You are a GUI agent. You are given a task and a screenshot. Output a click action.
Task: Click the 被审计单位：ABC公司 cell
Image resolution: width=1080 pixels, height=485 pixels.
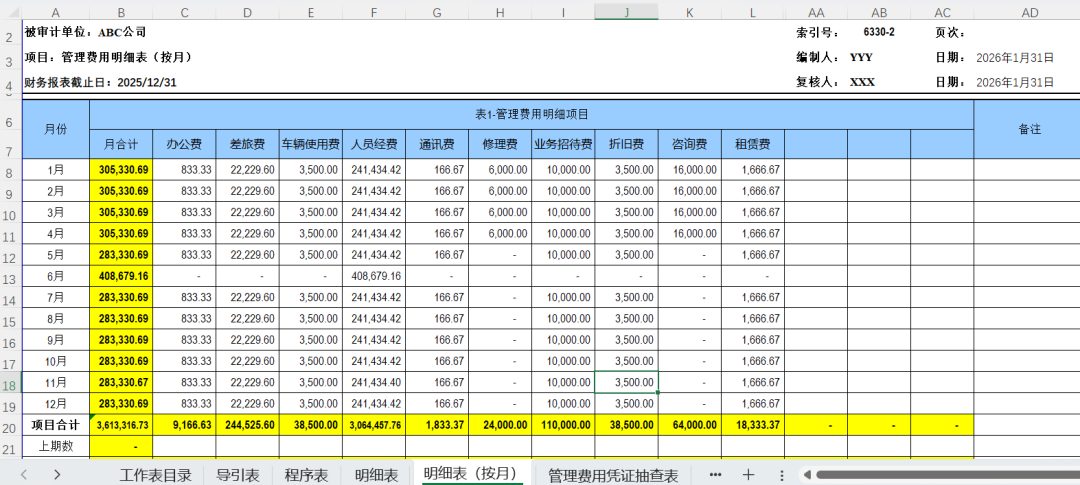[85, 32]
